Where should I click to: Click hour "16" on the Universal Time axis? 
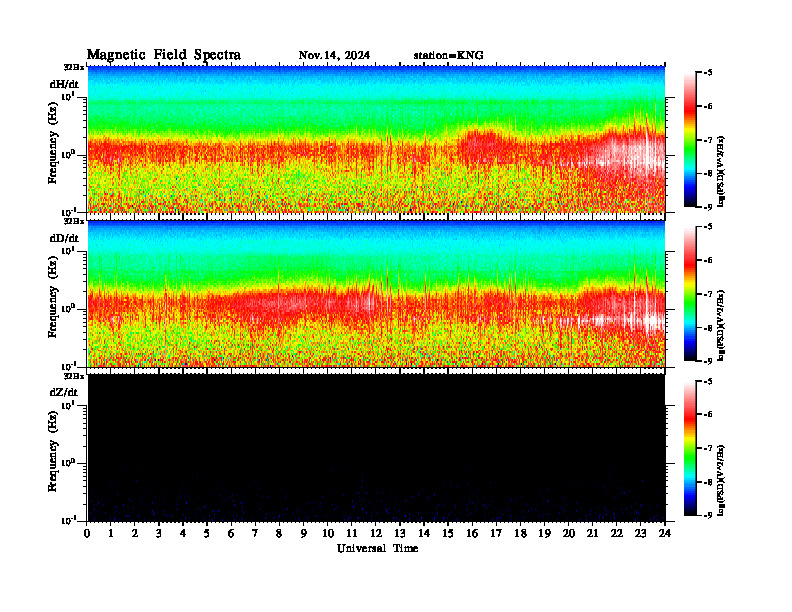pyautogui.click(x=472, y=533)
